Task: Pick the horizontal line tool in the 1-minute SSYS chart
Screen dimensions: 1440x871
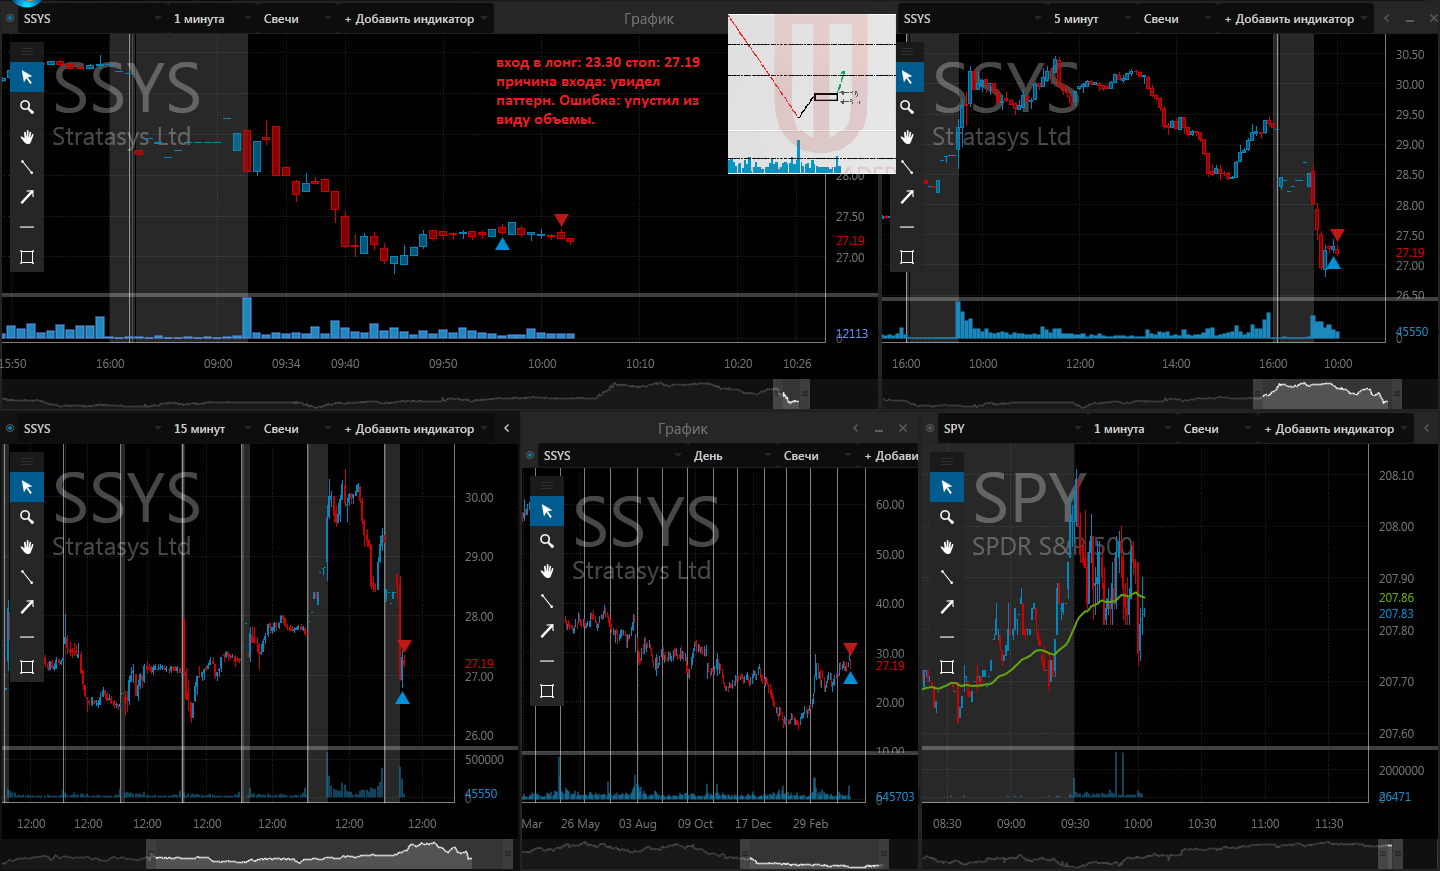Action: click(x=27, y=227)
